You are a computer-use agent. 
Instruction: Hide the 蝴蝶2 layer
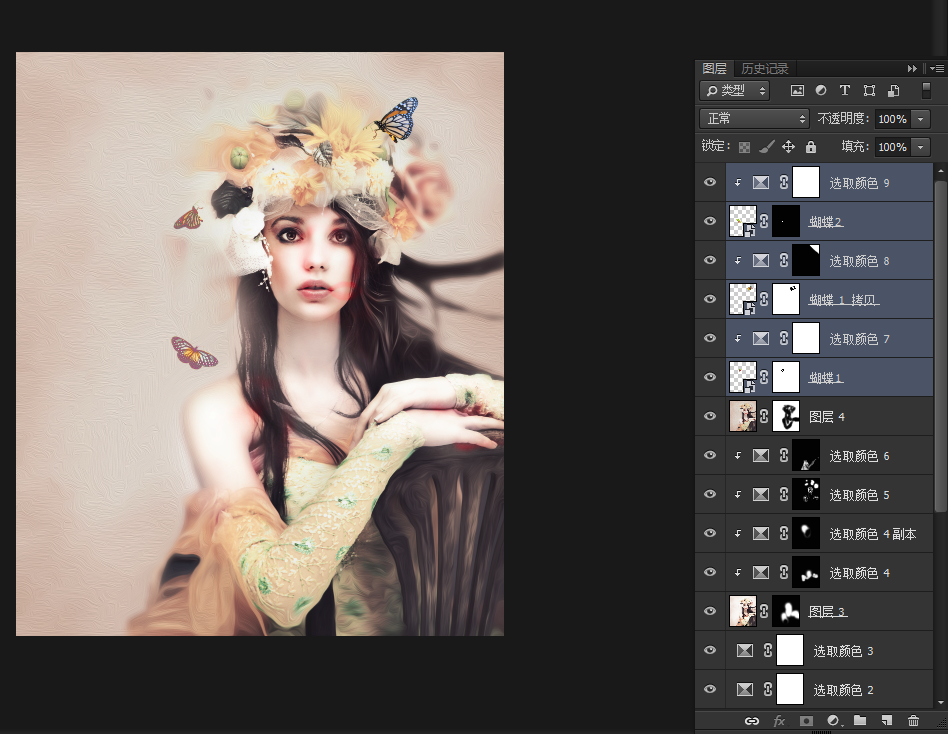tap(710, 221)
